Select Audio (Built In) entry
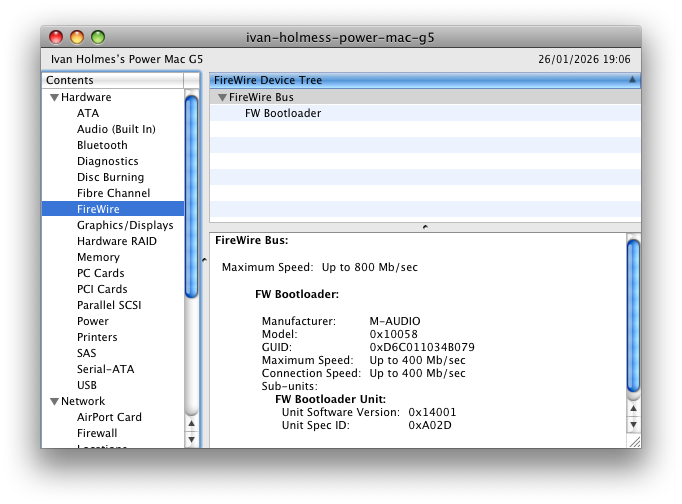 point(116,129)
